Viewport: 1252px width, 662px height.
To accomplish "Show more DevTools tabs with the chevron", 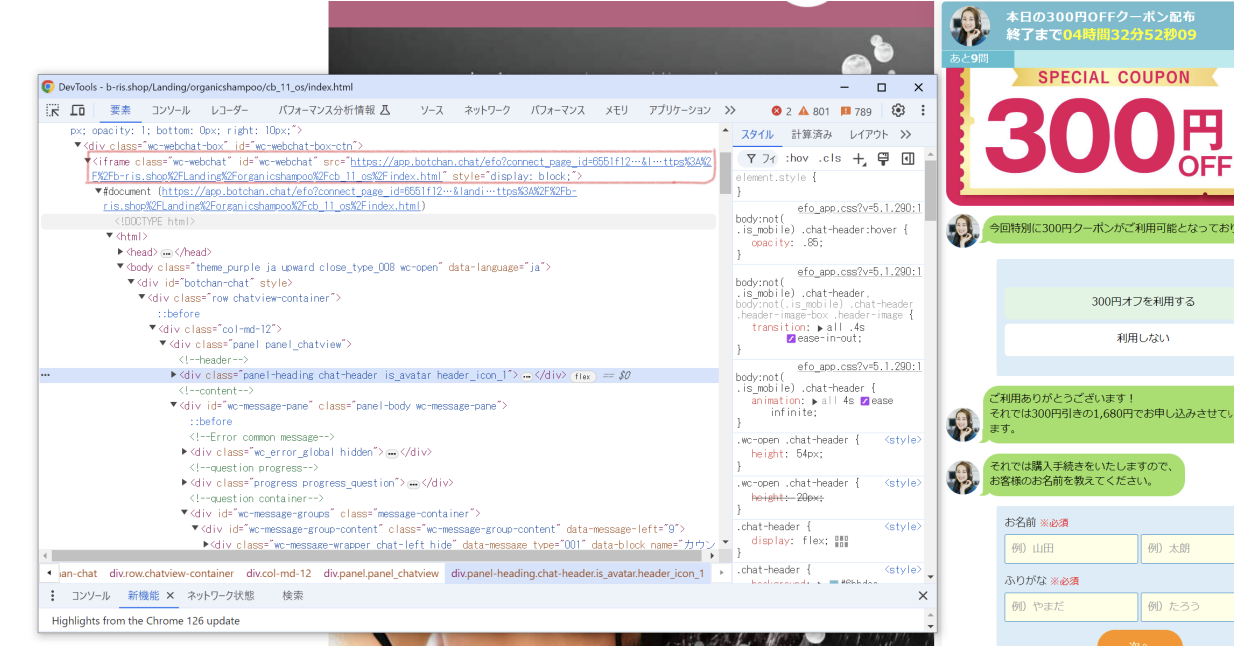I will tap(730, 110).
